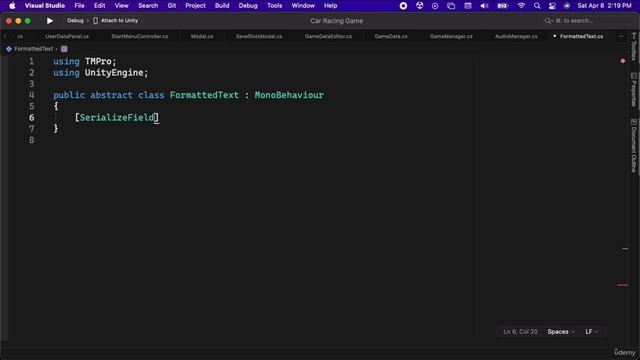Open the Tools menu
Screen dimensions: 640x360
[274, 6]
